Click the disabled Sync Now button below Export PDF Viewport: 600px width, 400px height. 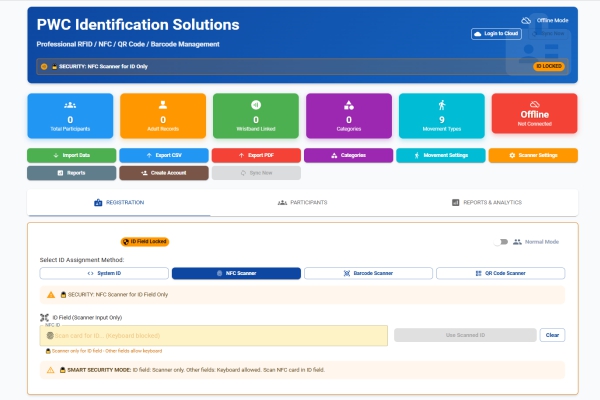[x=256, y=173]
